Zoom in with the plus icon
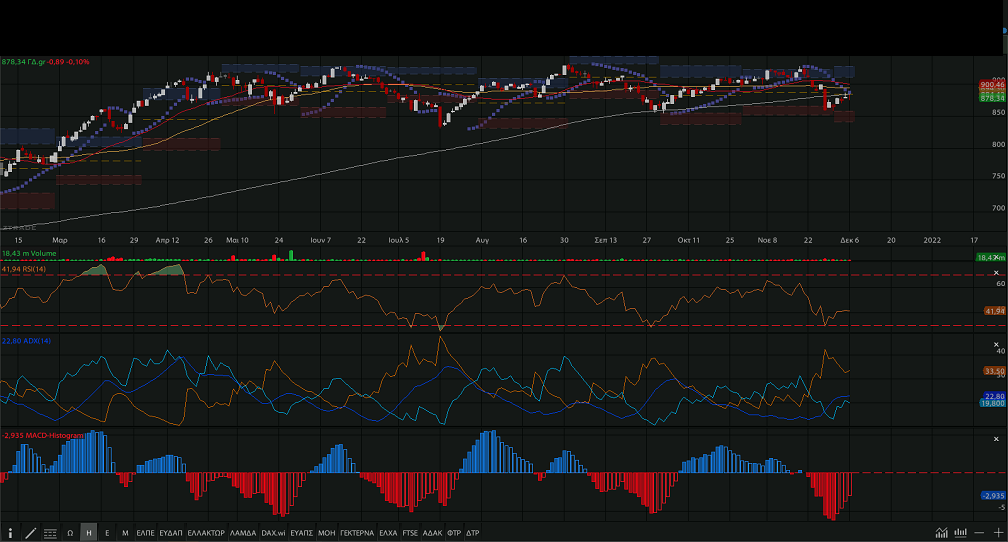The height and width of the screenshot is (542, 1008). click(x=998, y=533)
